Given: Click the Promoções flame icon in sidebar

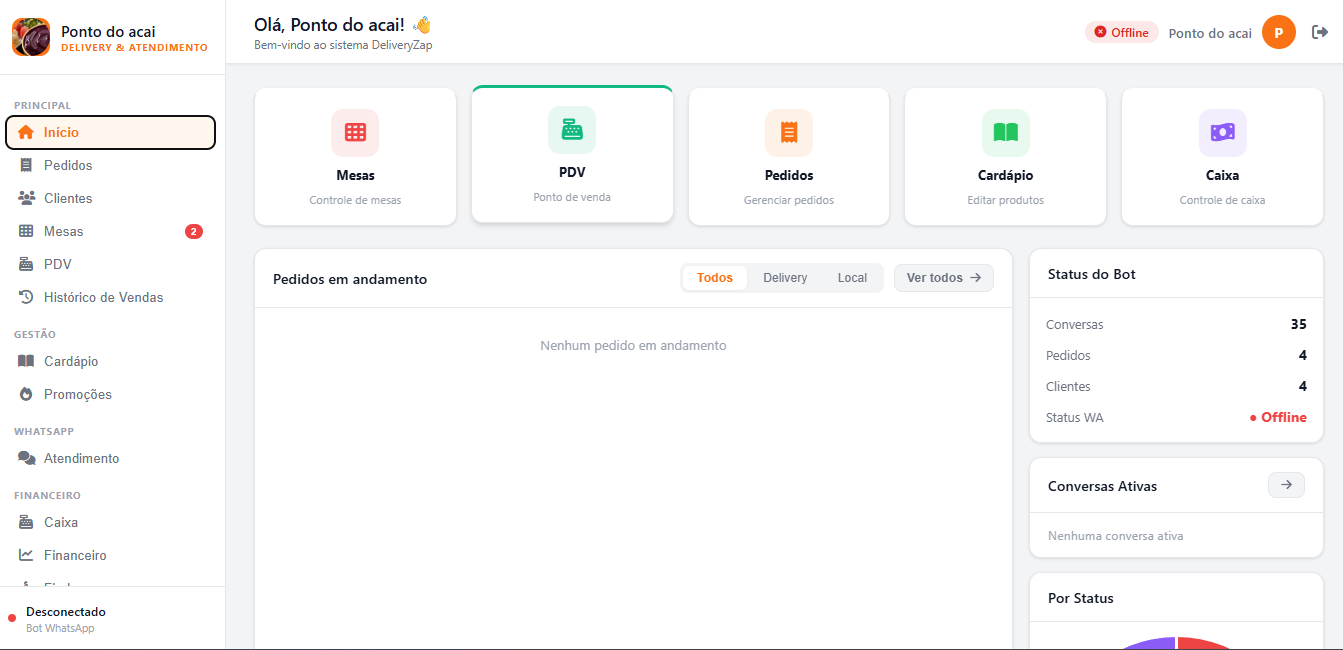Looking at the screenshot, I should (26, 394).
